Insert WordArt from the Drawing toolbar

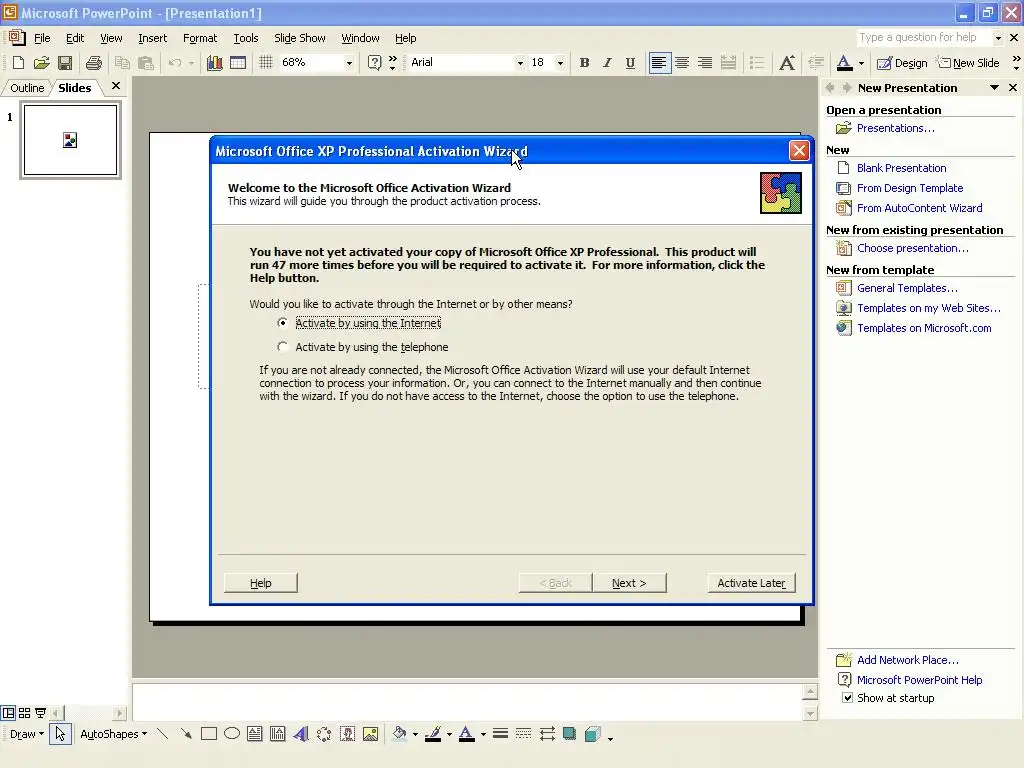tap(300, 734)
